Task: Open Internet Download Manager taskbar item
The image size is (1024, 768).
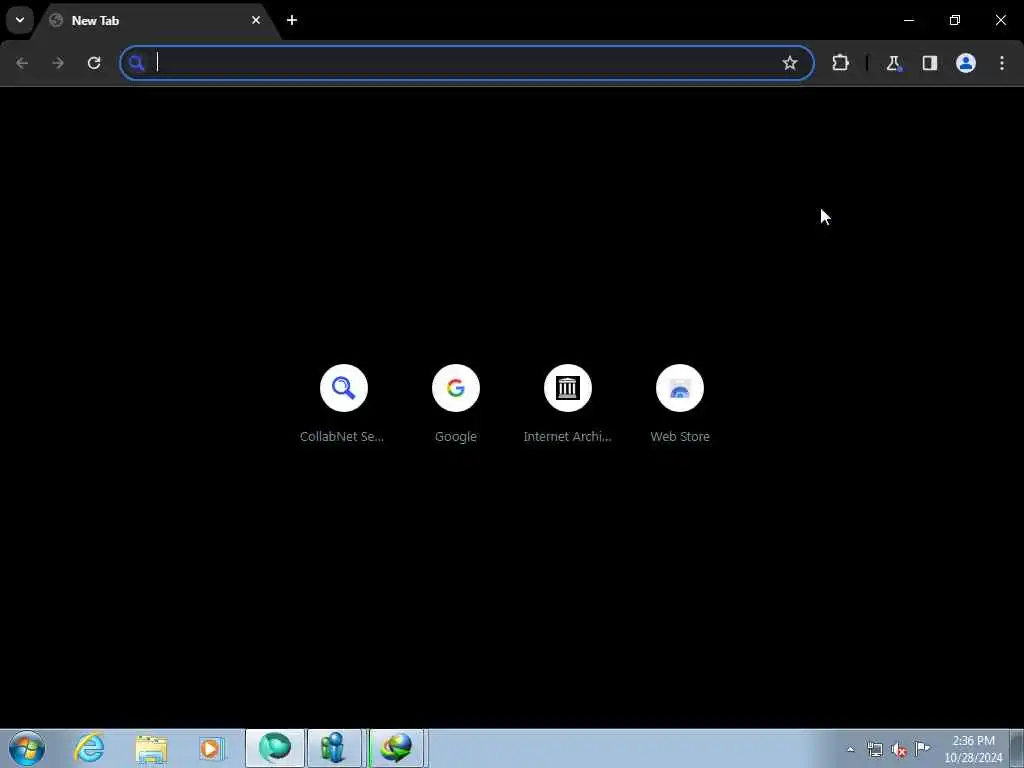Action: point(396,748)
